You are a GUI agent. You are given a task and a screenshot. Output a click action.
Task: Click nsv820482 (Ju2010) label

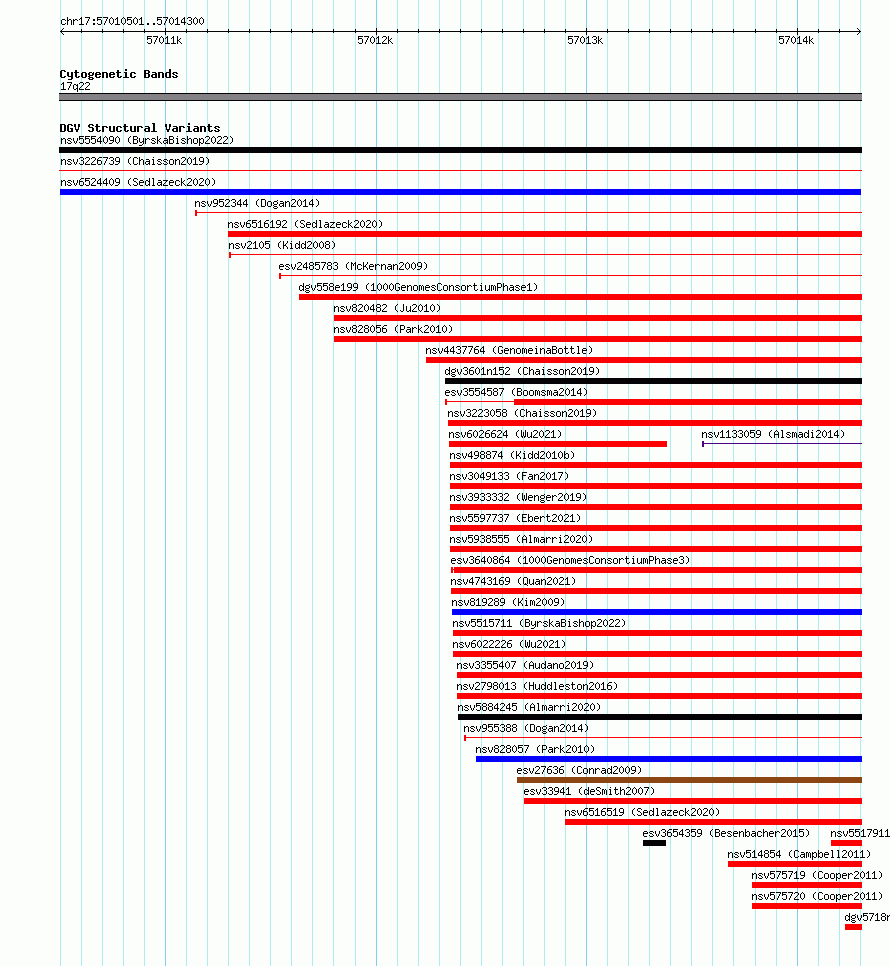pos(387,308)
